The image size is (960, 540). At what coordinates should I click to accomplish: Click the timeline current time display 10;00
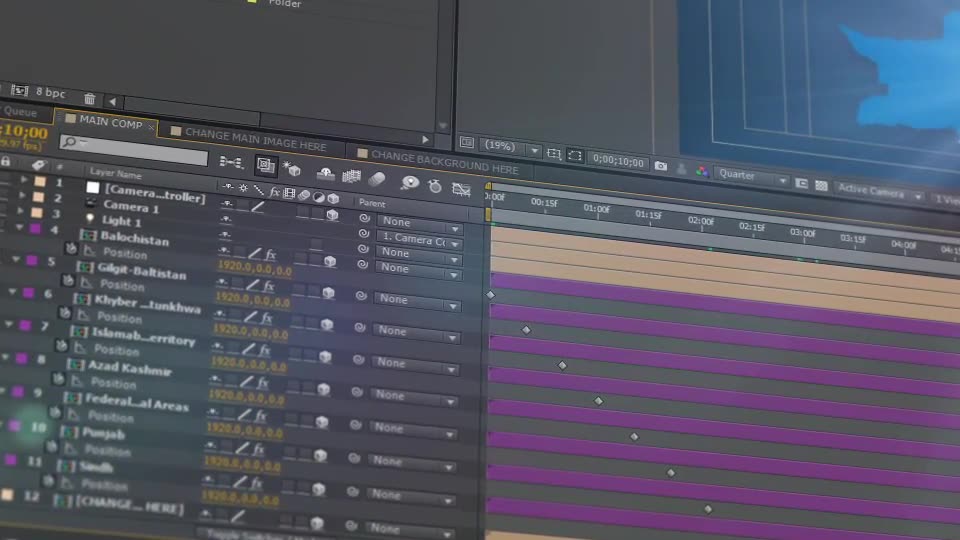(24, 131)
